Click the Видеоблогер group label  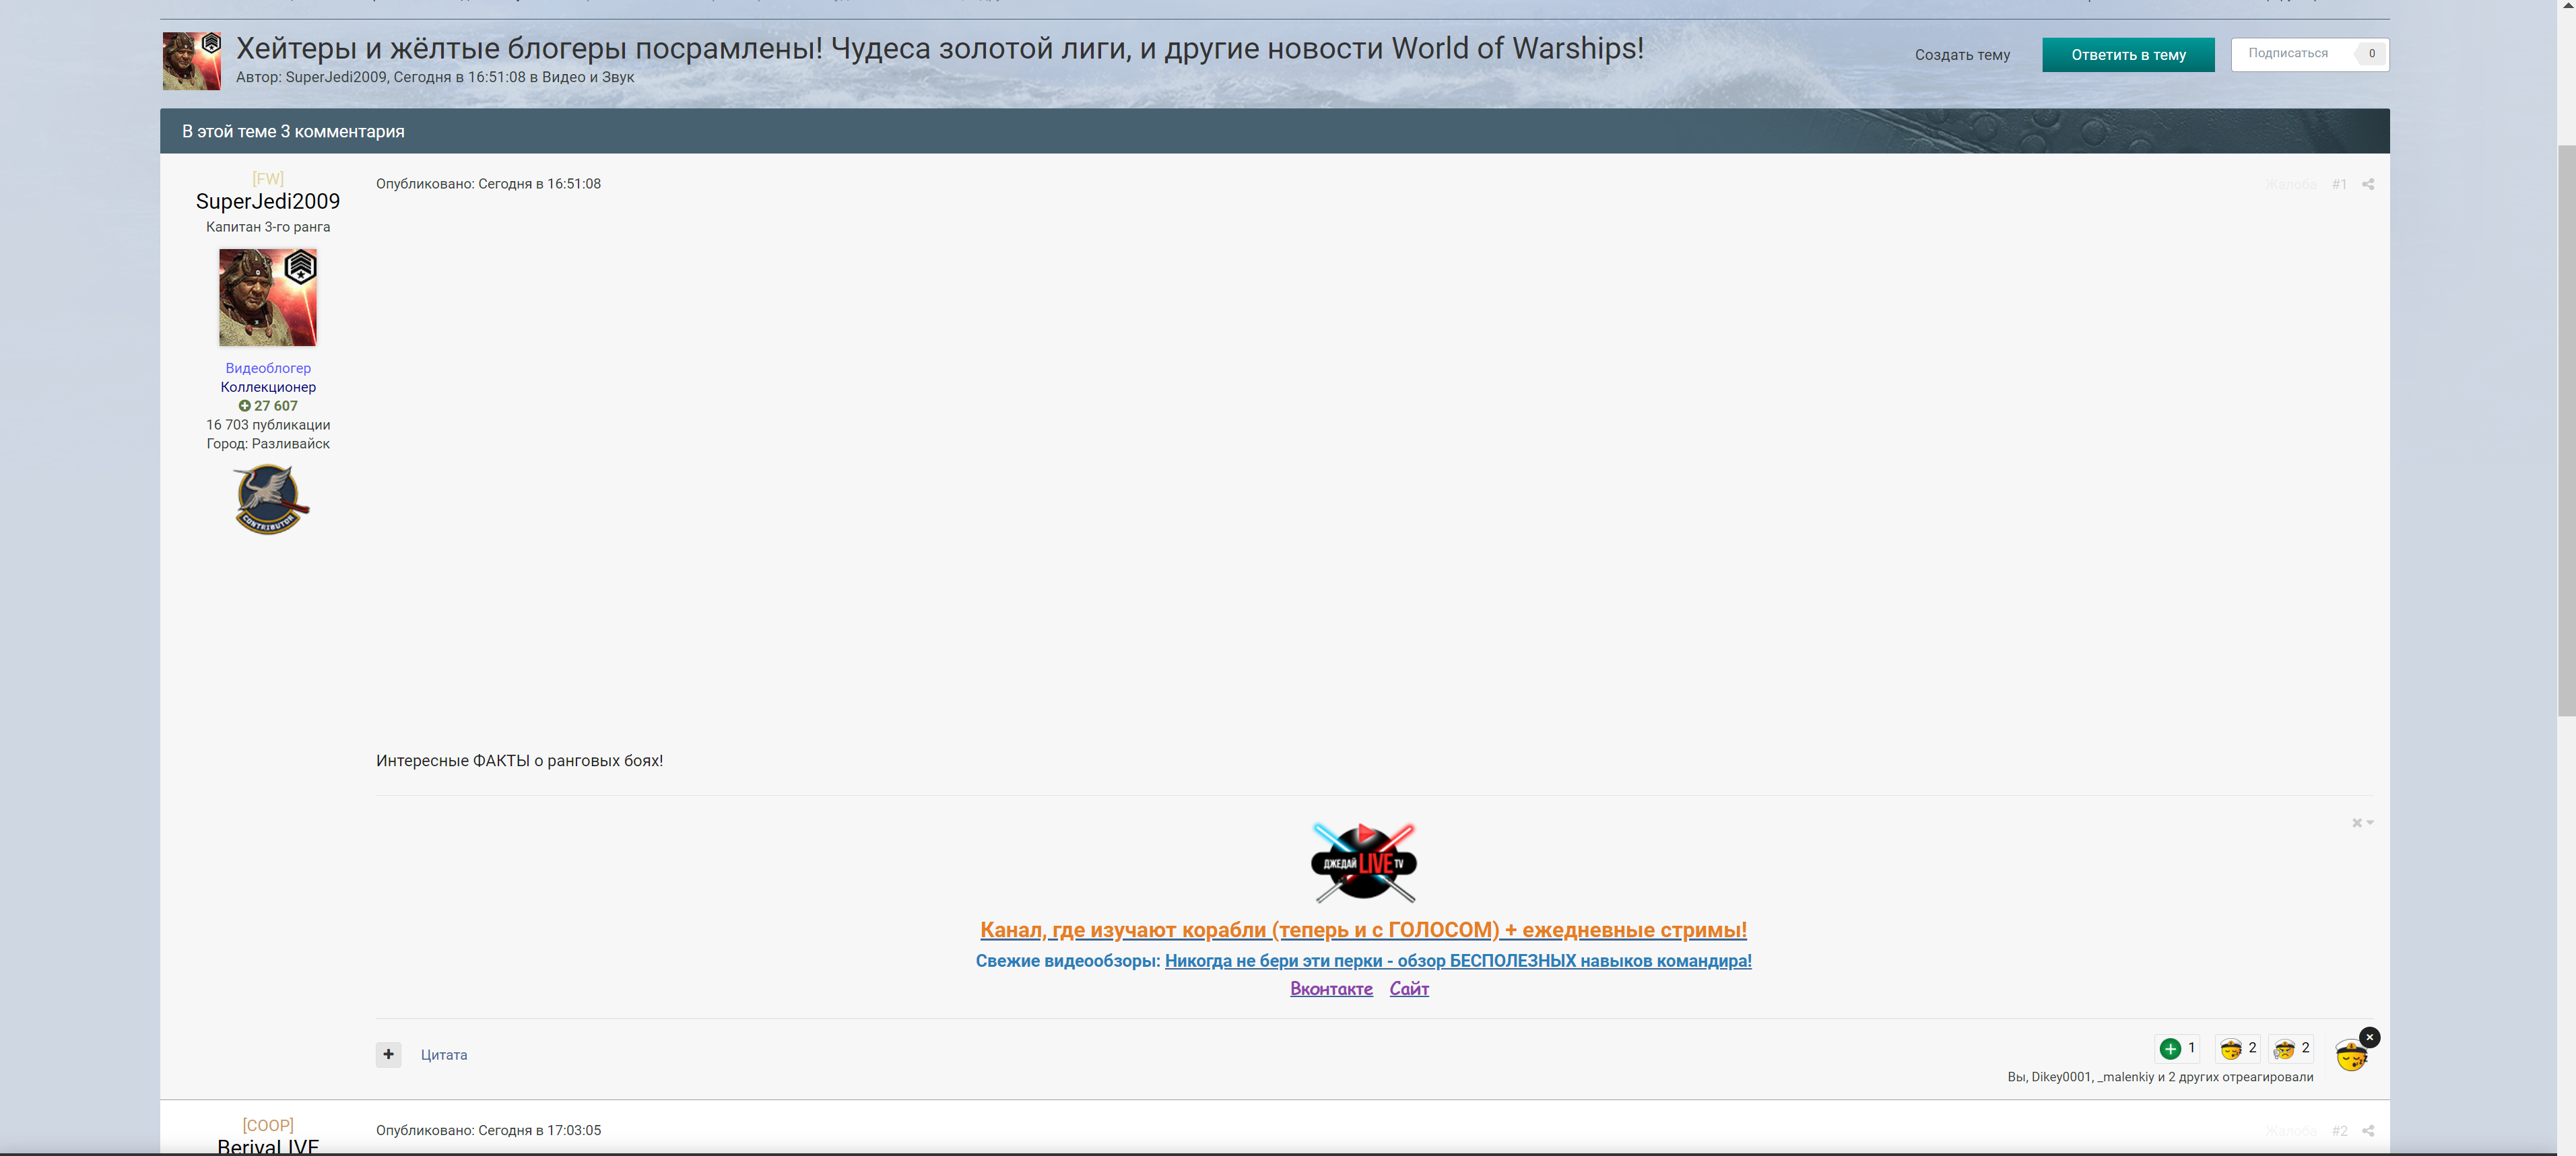click(x=268, y=368)
